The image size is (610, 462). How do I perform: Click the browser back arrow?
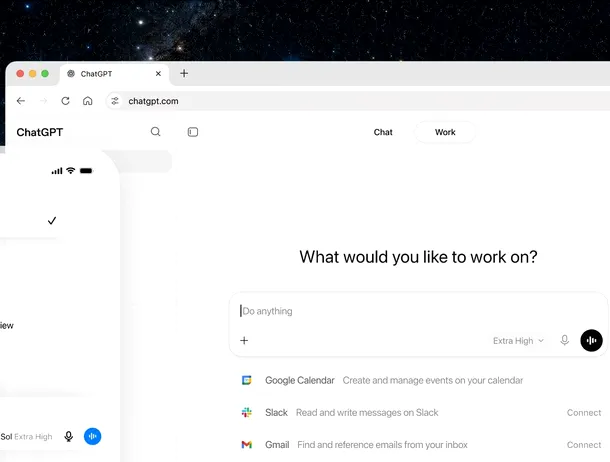coord(21,101)
